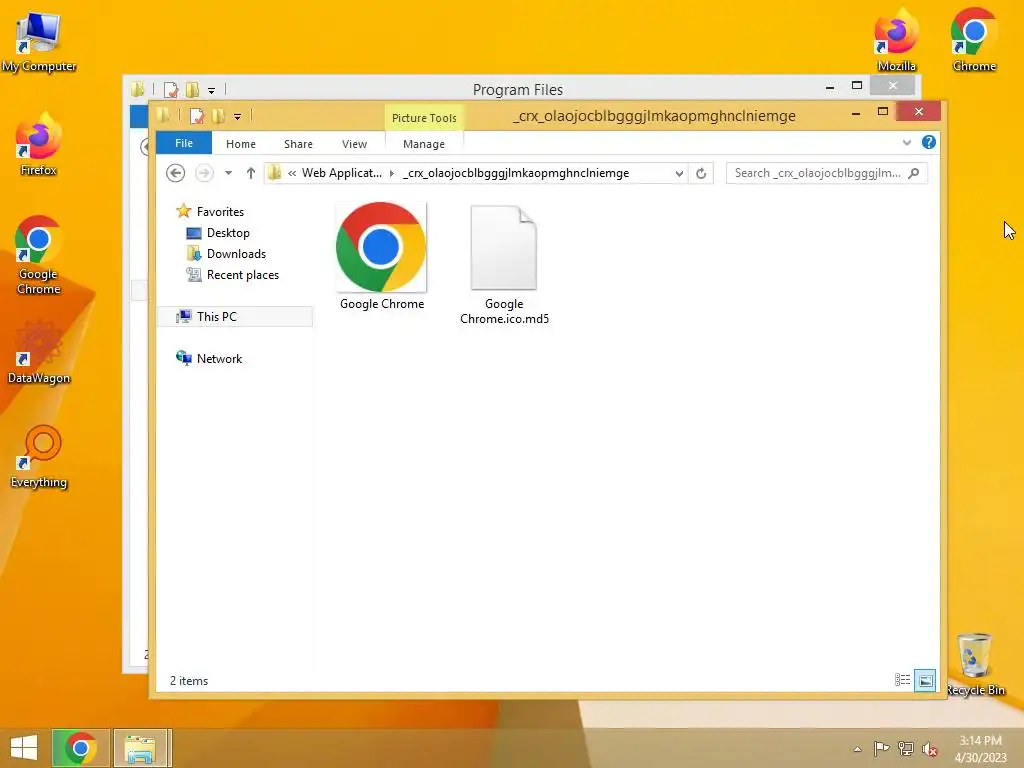Open Google Chrome desktop shortcut
Image resolution: width=1024 pixels, height=768 pixels.
pyautogui.click(x=39, y=256)
